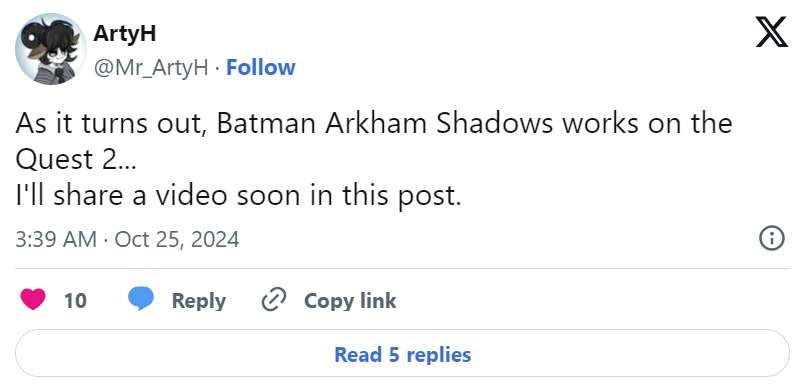This screenshot has height=385, width=805.
Task: Open Read 5 replies button
Action: [402, 354]
